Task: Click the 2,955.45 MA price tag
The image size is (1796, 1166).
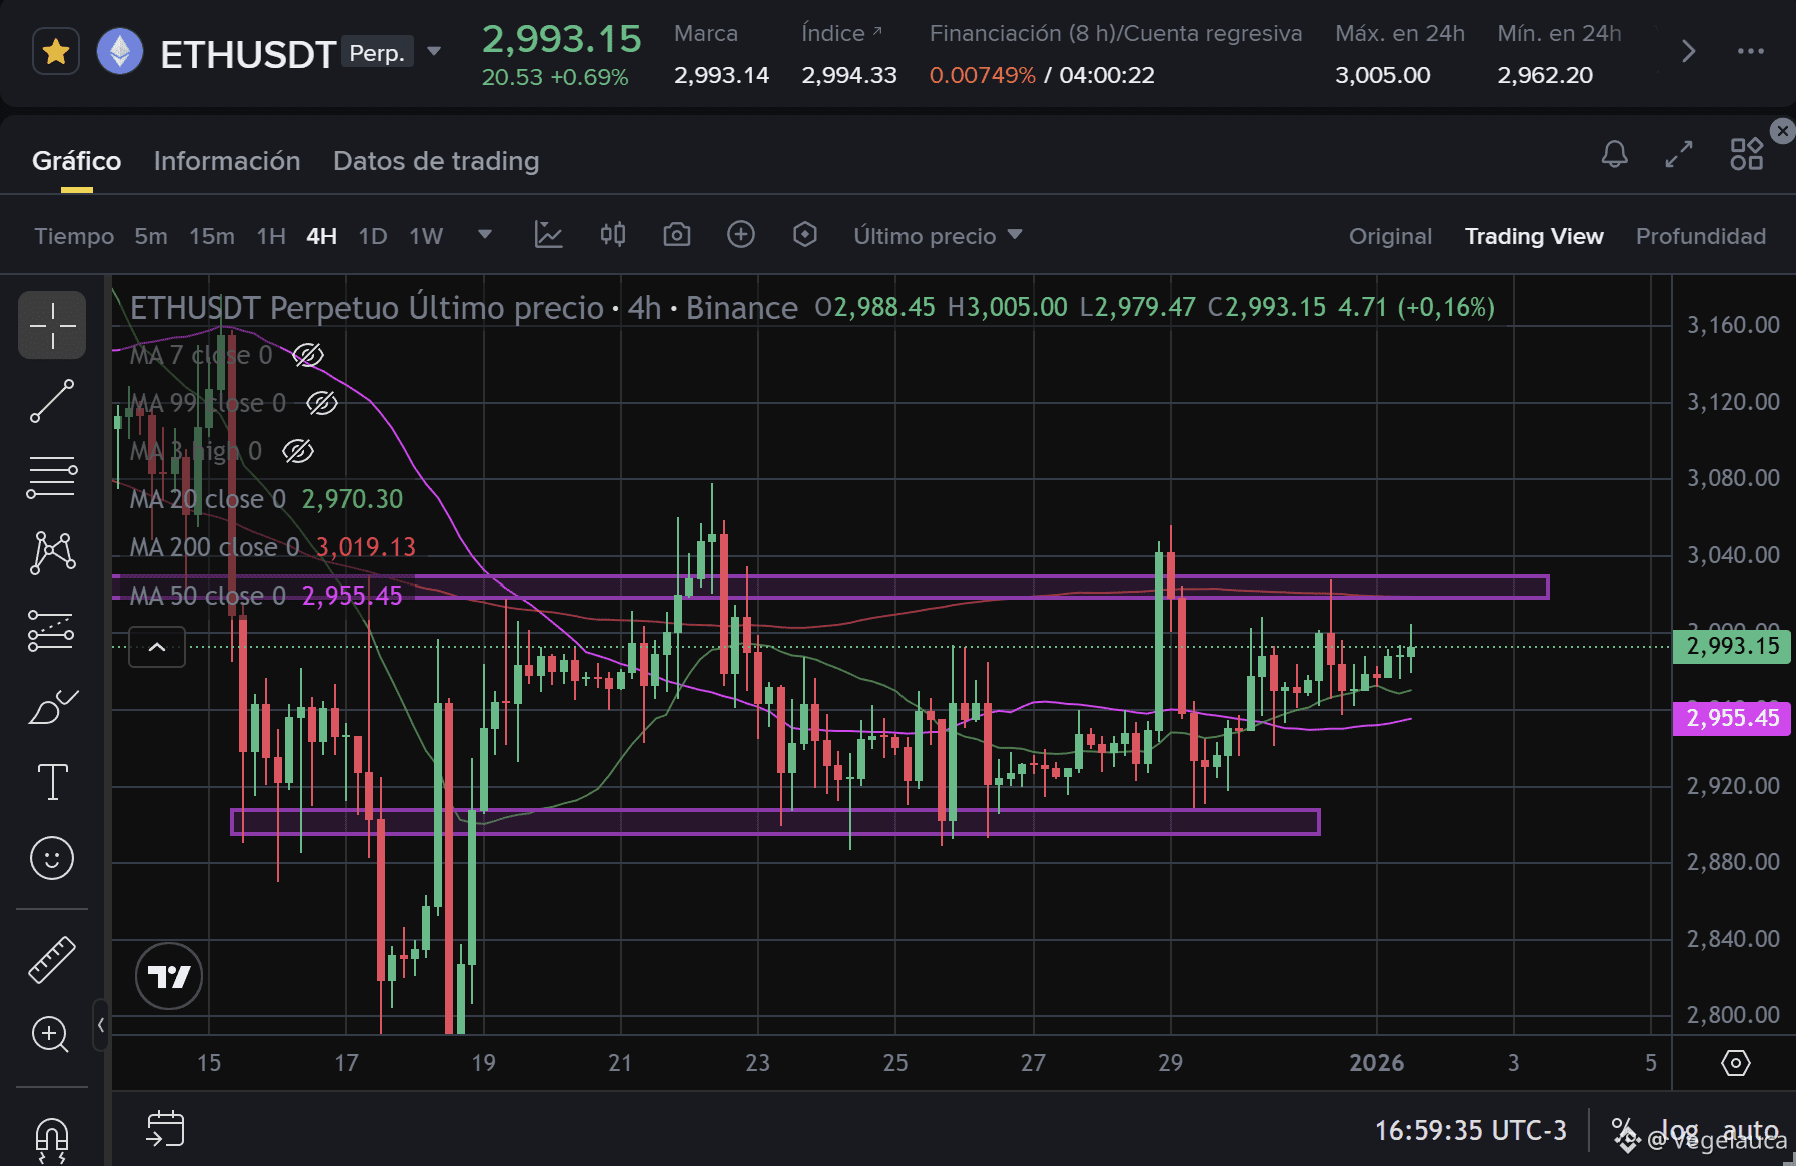Action: pos(1733,718)
